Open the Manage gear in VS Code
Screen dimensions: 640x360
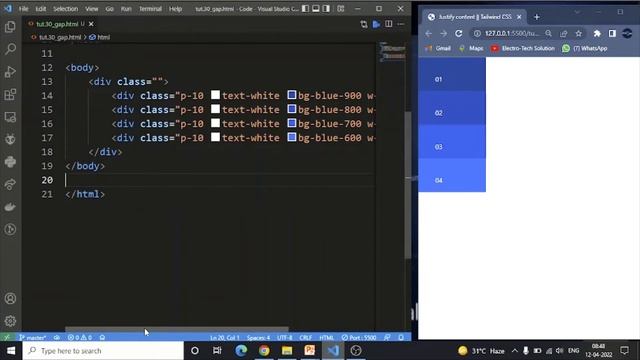10,321
